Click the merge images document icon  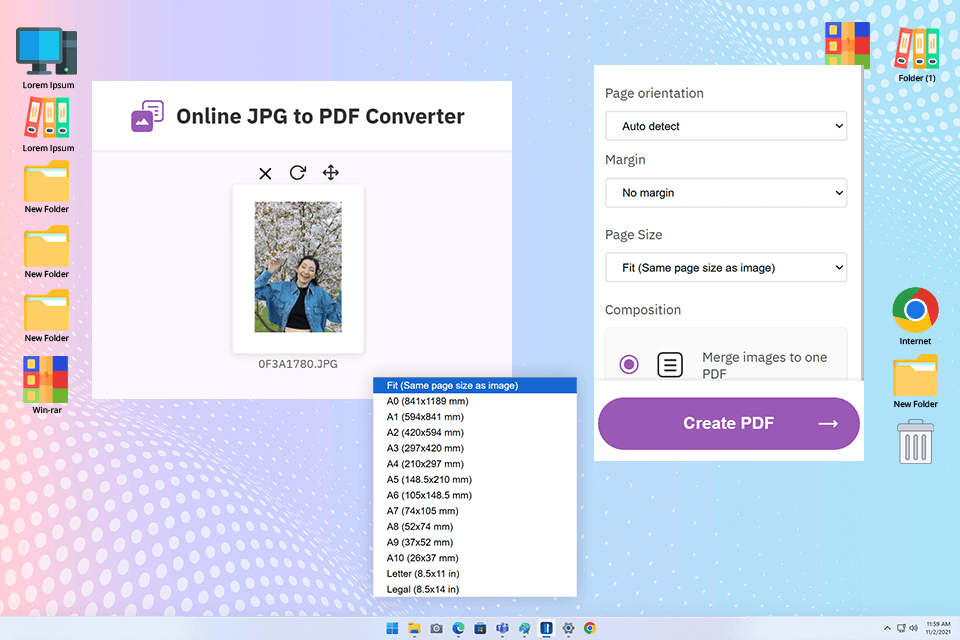coord(670,364)
